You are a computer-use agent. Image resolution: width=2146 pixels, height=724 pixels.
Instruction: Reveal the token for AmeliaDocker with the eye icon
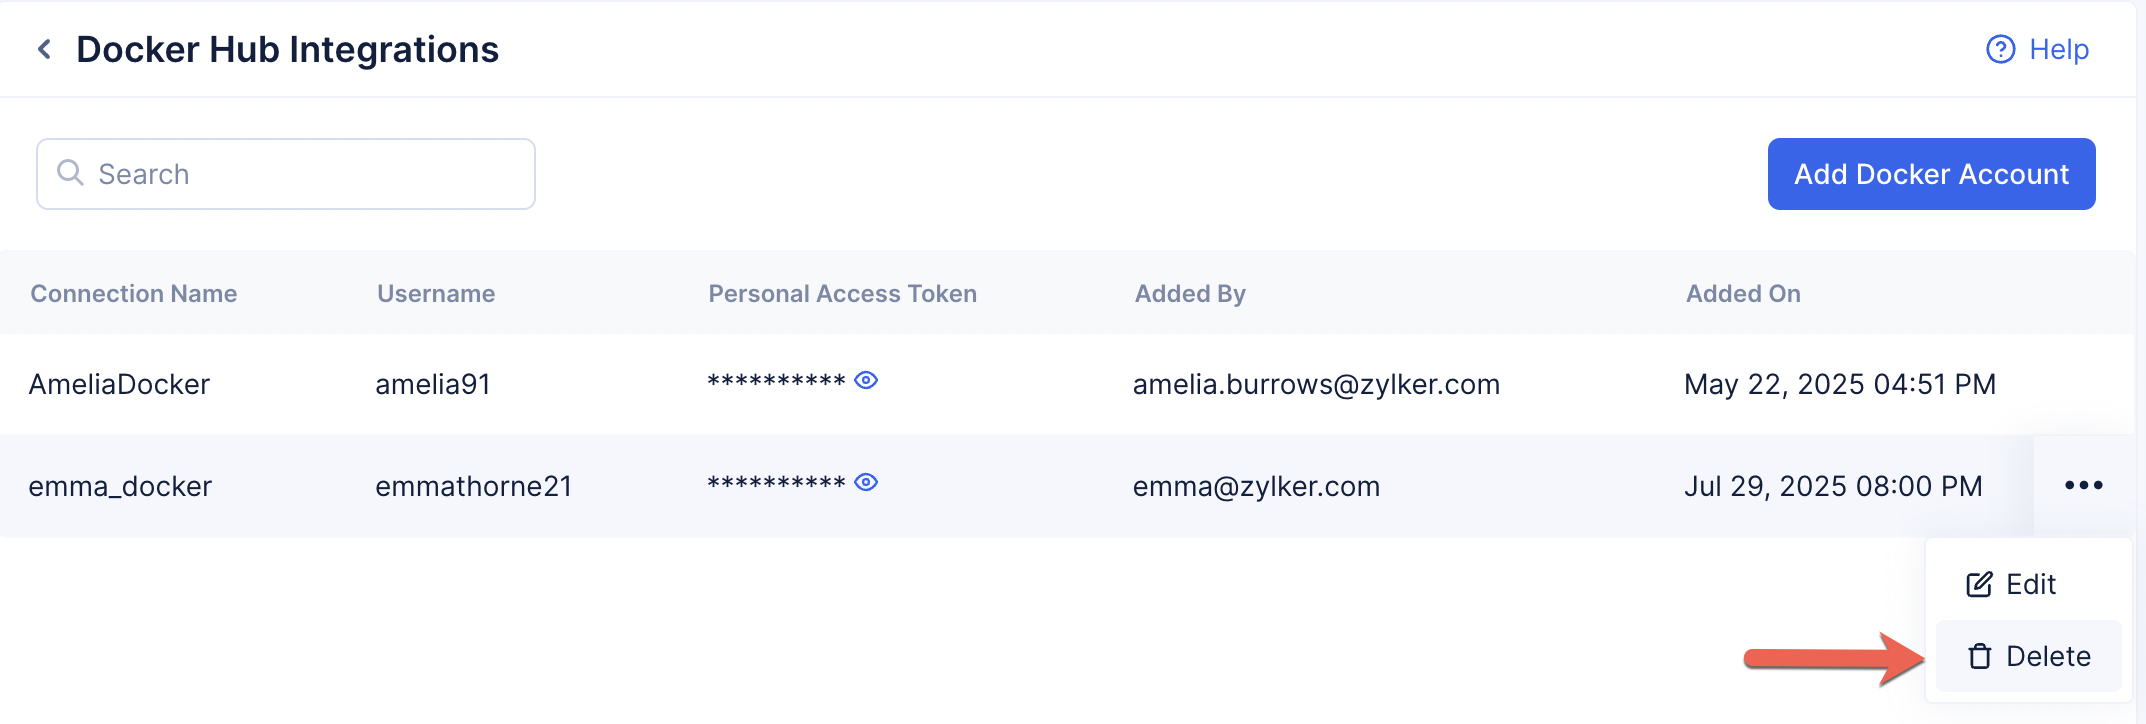pos(866,380)
